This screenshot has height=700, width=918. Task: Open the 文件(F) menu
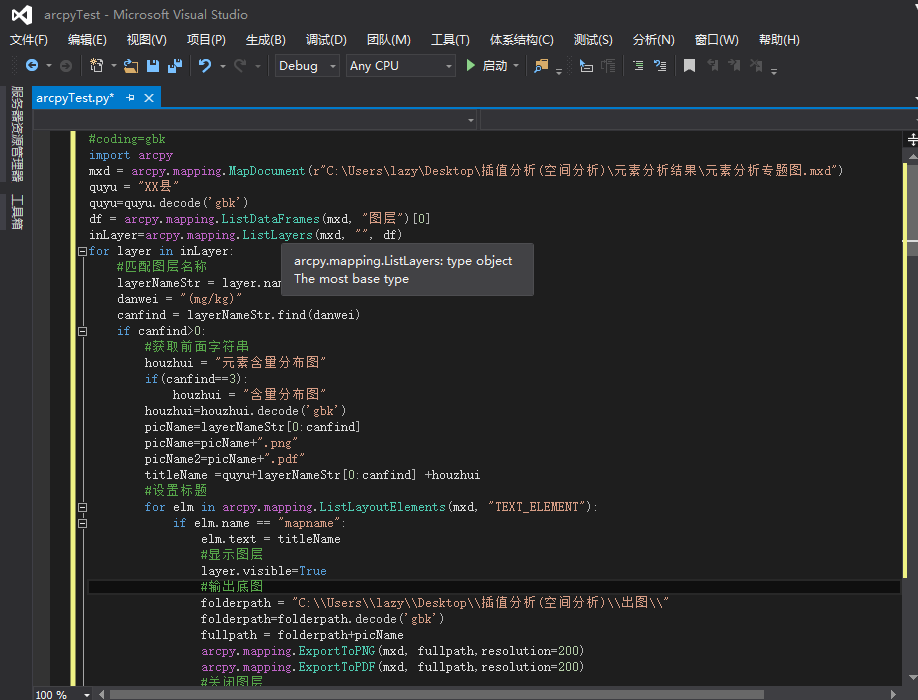pyautogui.click(x=29, y=40)
